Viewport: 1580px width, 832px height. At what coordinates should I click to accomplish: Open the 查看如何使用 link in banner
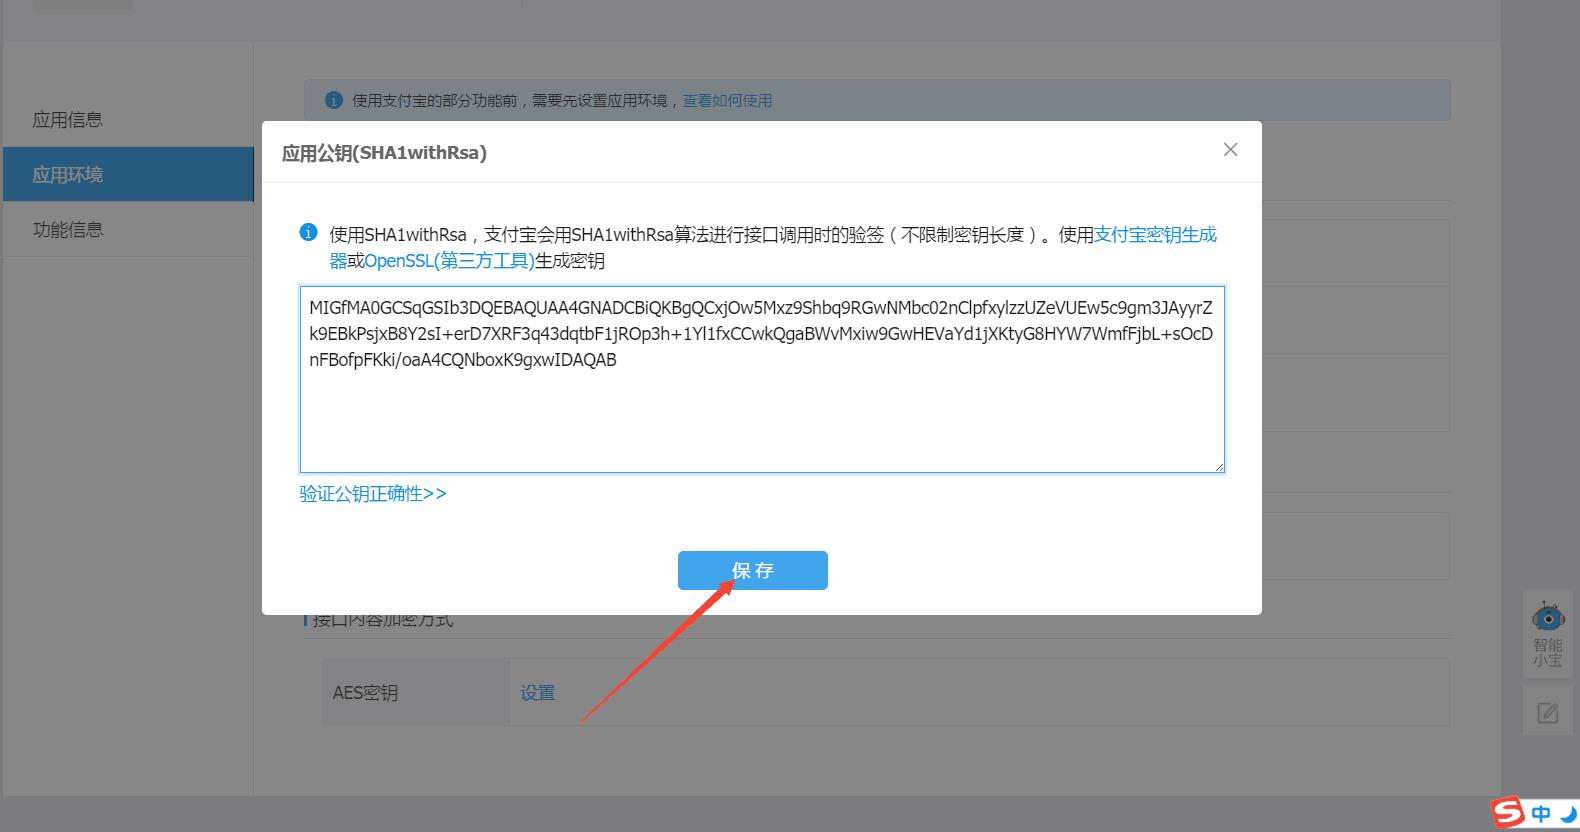coord(727,101)
